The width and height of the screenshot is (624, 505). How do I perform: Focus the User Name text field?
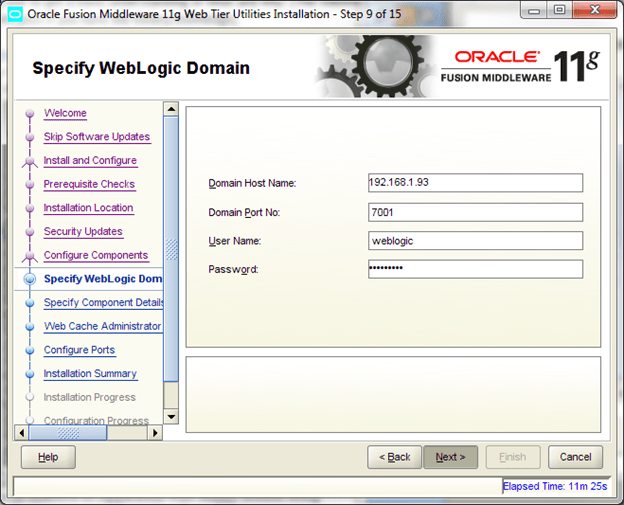click(474, 241)
